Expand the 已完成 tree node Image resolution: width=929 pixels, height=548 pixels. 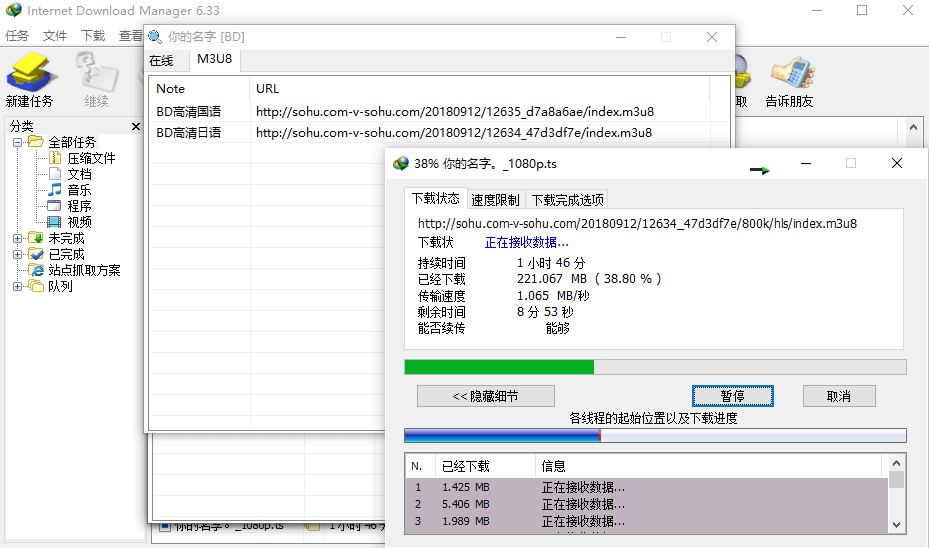(17, 254)
